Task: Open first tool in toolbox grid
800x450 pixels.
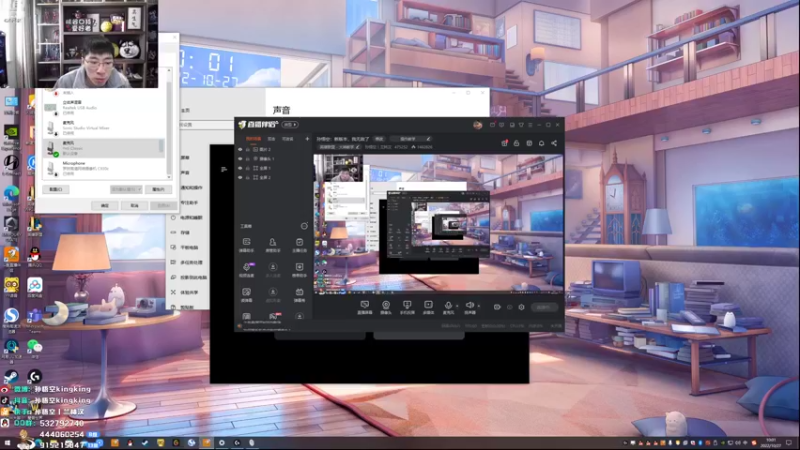Action: (246, 245)
